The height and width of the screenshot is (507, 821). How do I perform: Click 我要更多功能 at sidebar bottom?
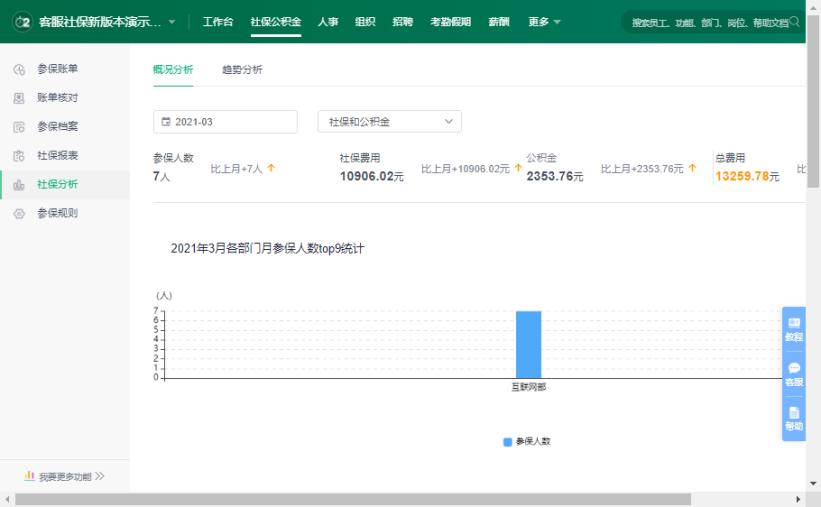pos(65,477)
